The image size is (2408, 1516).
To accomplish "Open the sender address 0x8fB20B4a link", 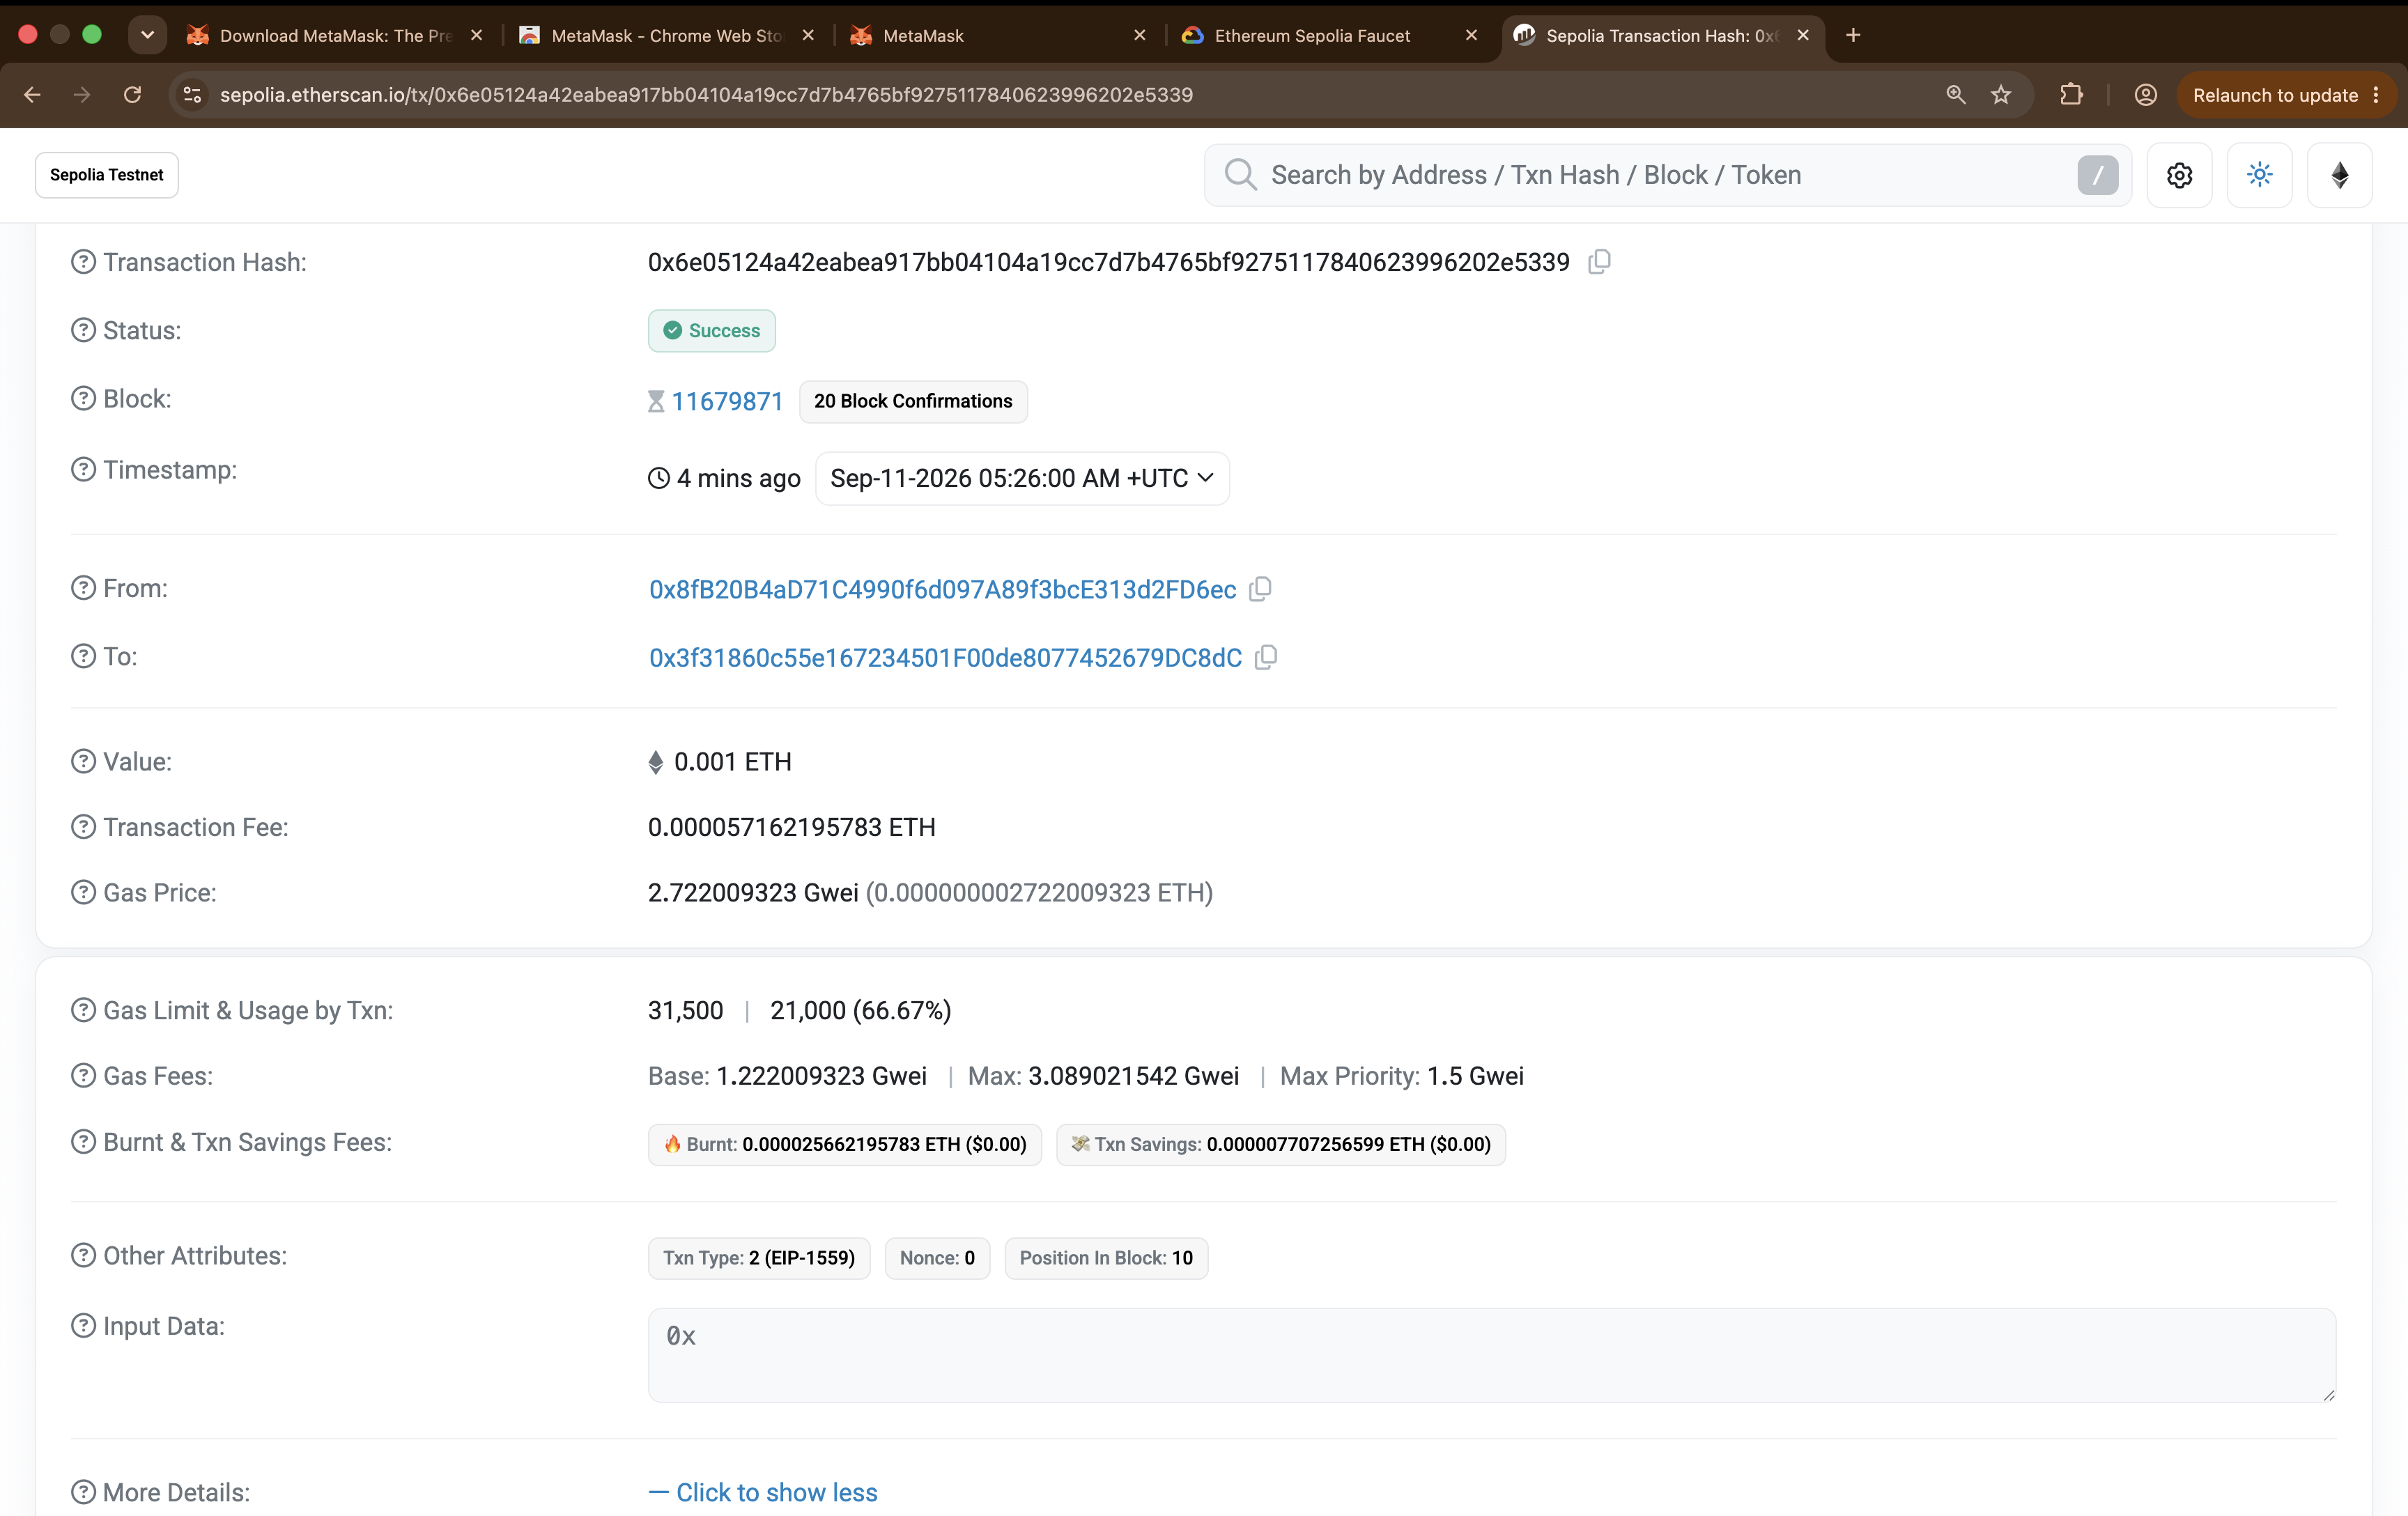I will pyautogui.click(x=942, y=589).
